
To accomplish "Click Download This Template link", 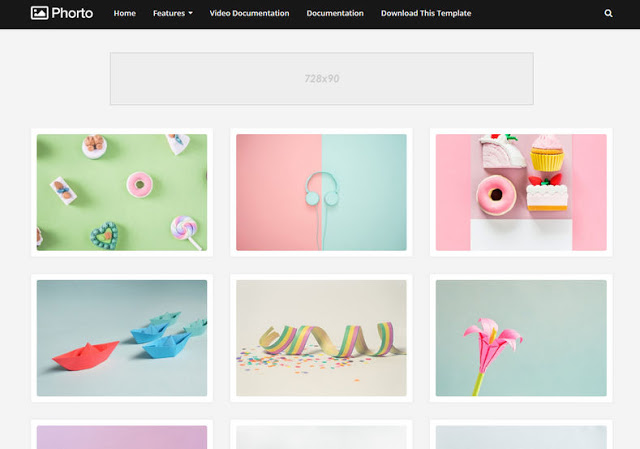I will 426,13.
